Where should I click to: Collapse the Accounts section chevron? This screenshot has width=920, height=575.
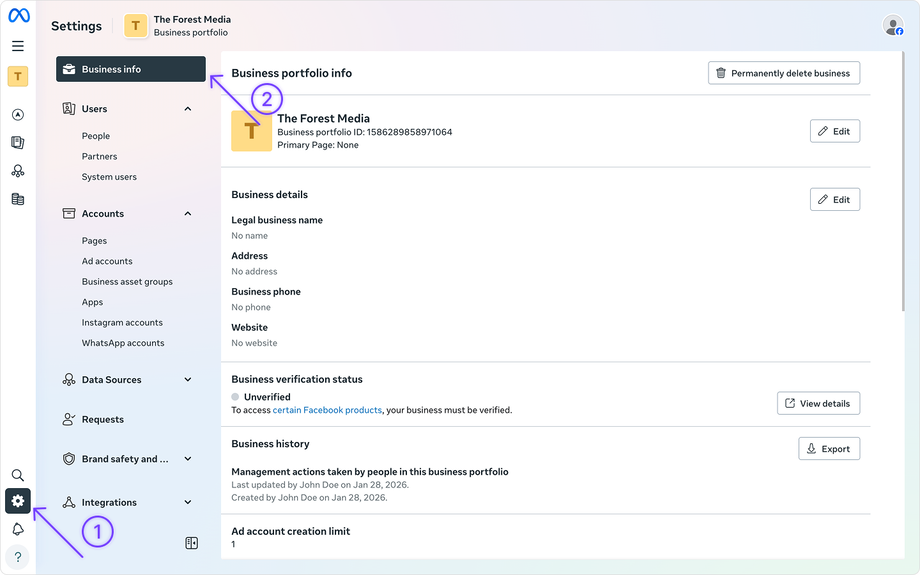[x=188, y=214]
